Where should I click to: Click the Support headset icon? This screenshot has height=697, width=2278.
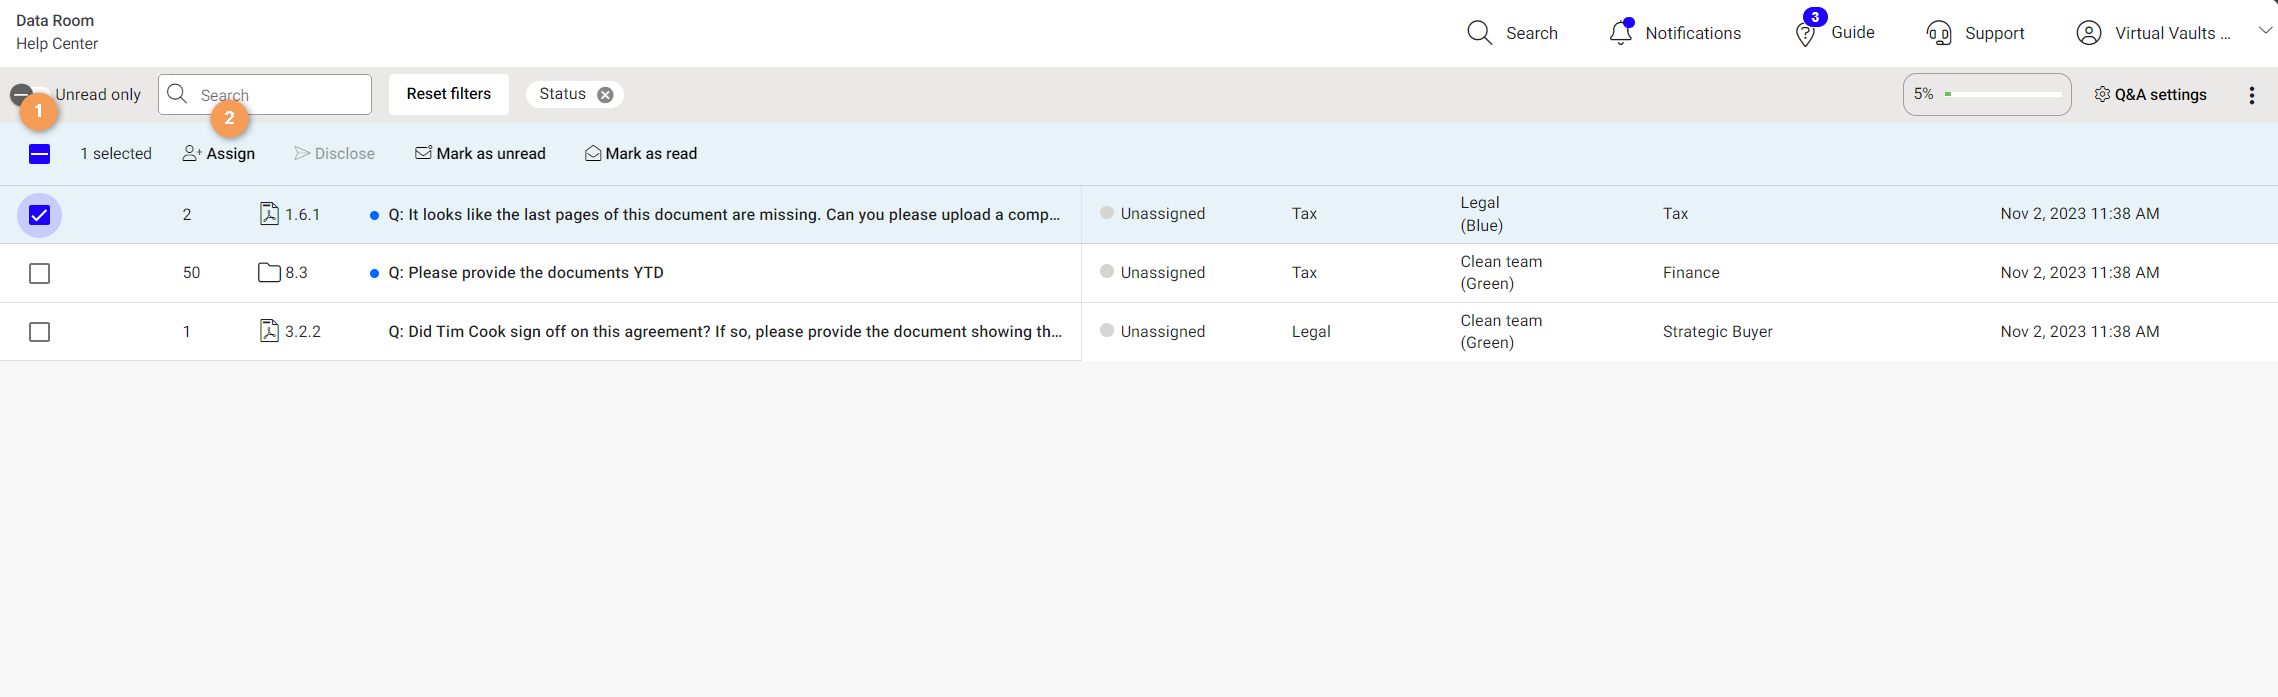pyautogui.click(x=1938, y=33)
